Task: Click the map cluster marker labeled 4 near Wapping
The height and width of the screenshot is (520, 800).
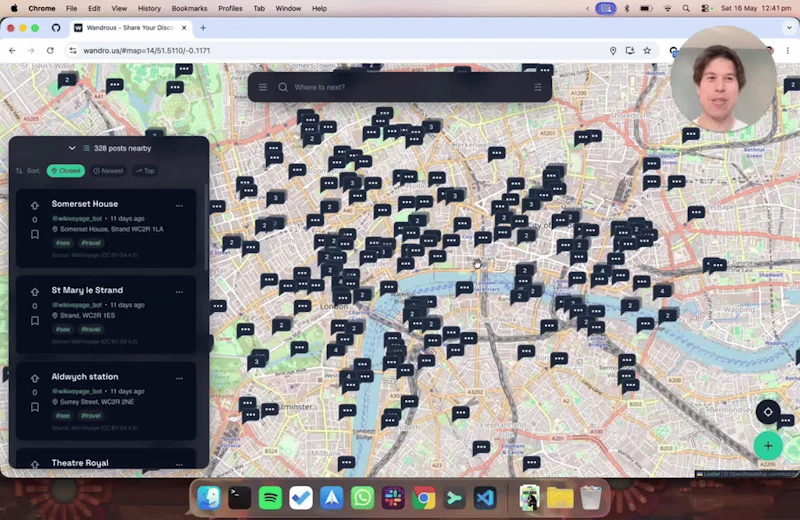Action: tap(662, 291)
